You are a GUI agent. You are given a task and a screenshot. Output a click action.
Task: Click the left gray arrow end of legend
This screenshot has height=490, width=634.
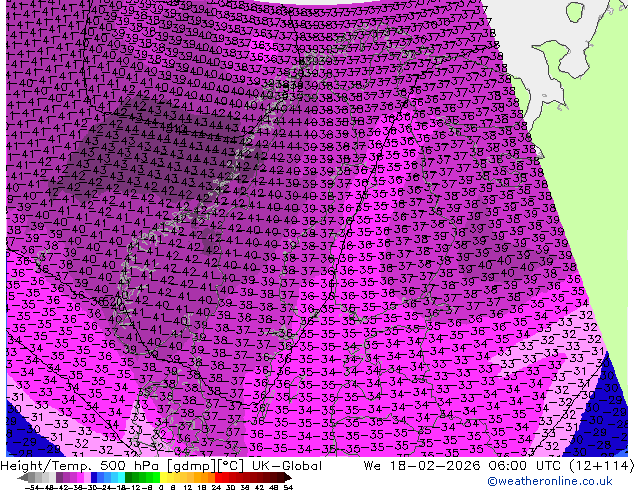click(22, 477)
